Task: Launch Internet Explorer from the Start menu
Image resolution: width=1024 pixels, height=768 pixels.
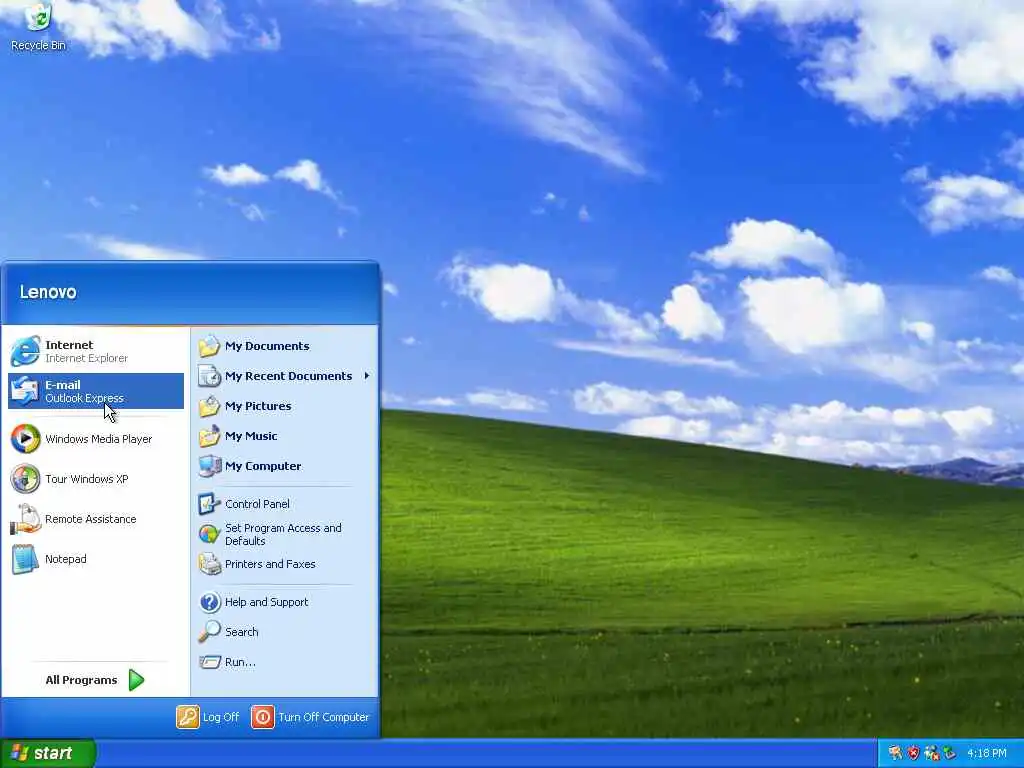Action: coord(96,351)
